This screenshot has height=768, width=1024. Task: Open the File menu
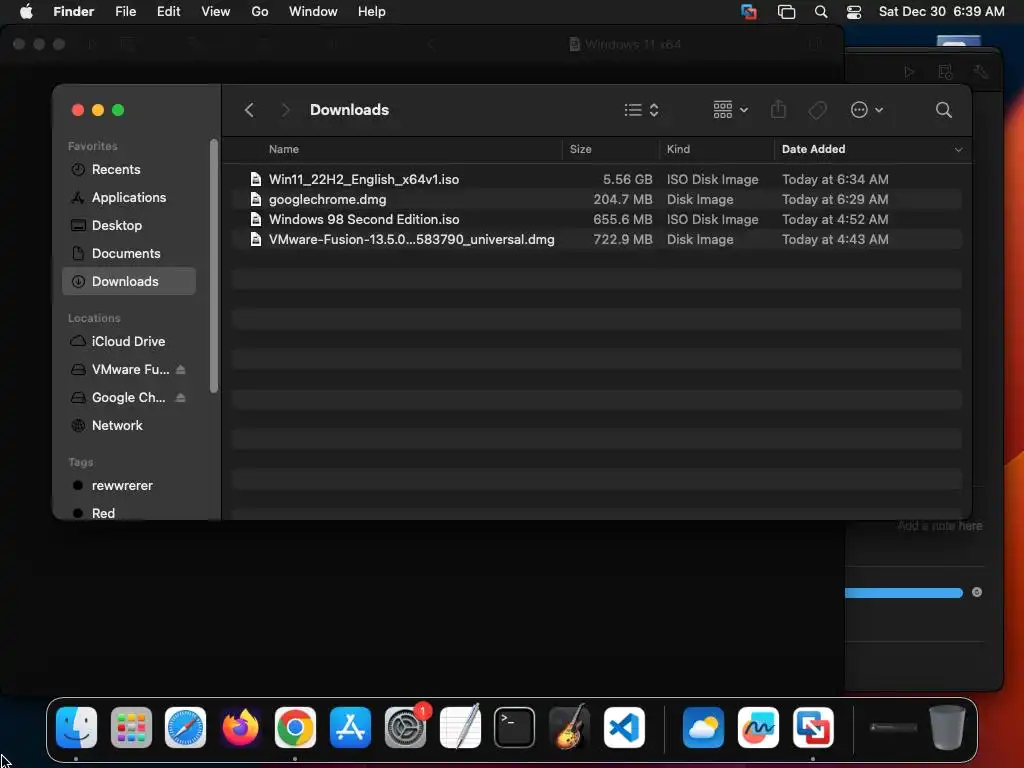tap(125, 12)
